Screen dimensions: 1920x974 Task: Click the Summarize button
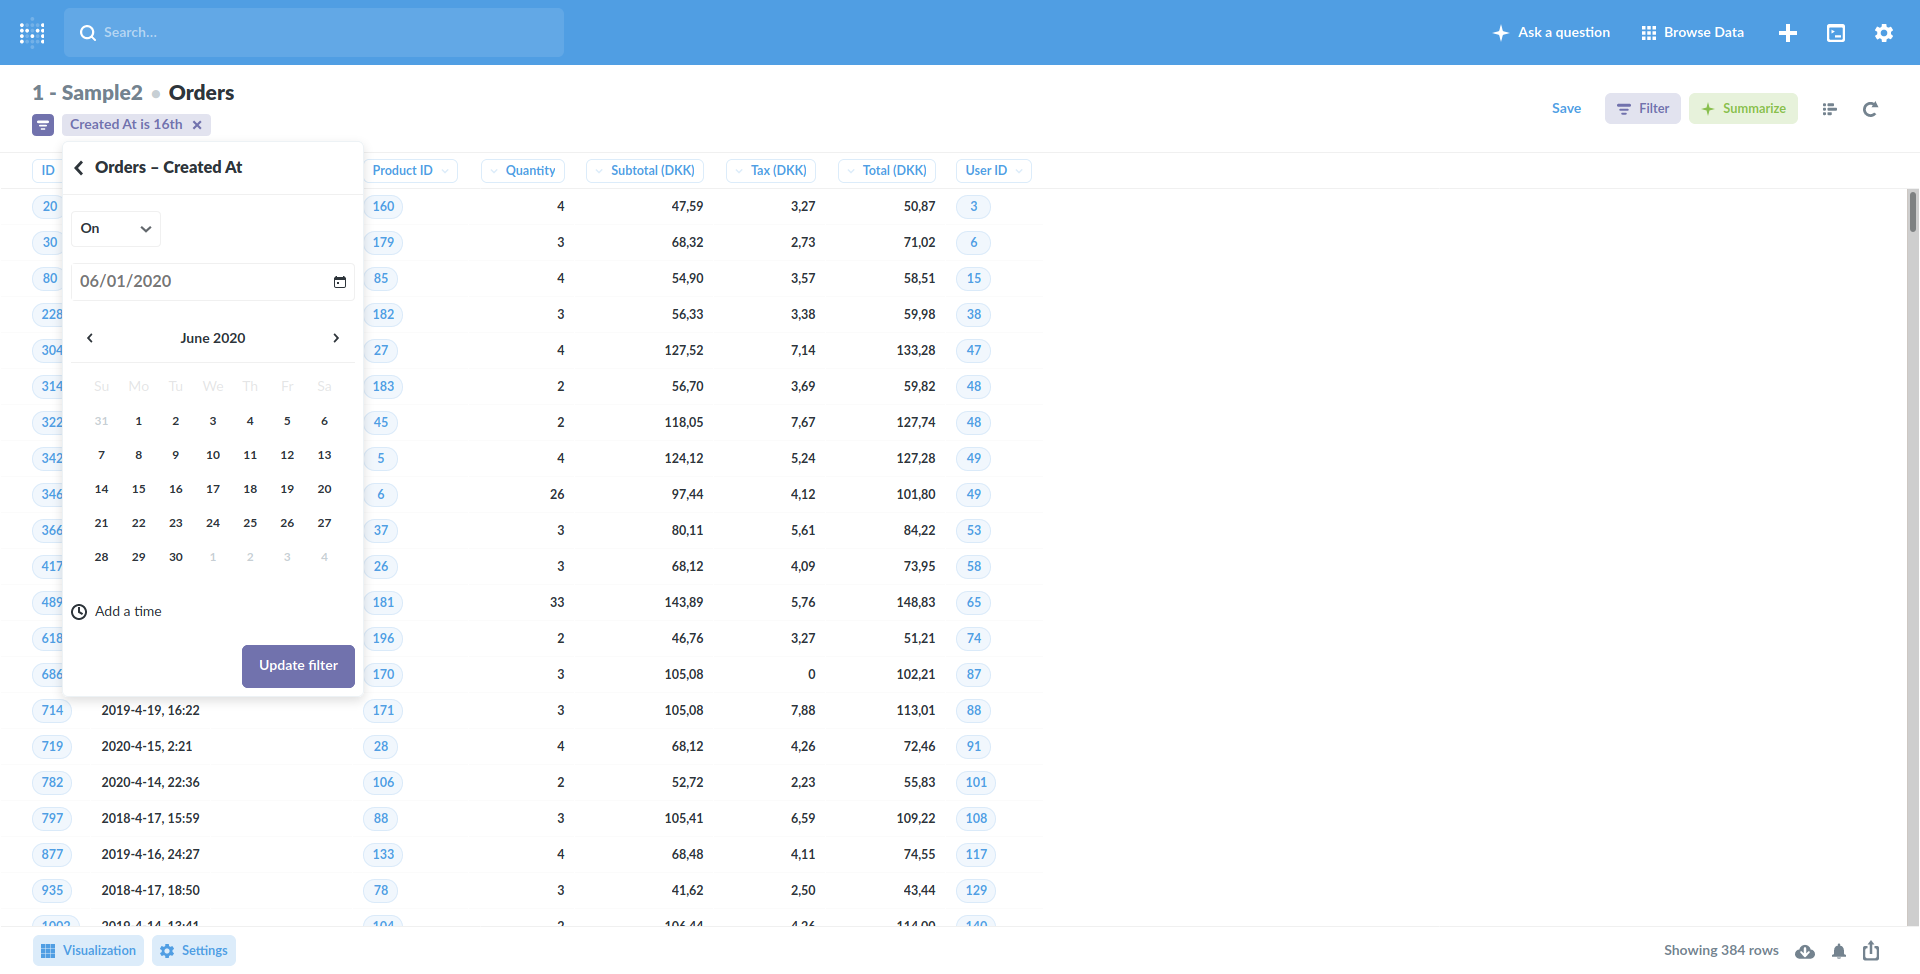tap(1743, 108)
